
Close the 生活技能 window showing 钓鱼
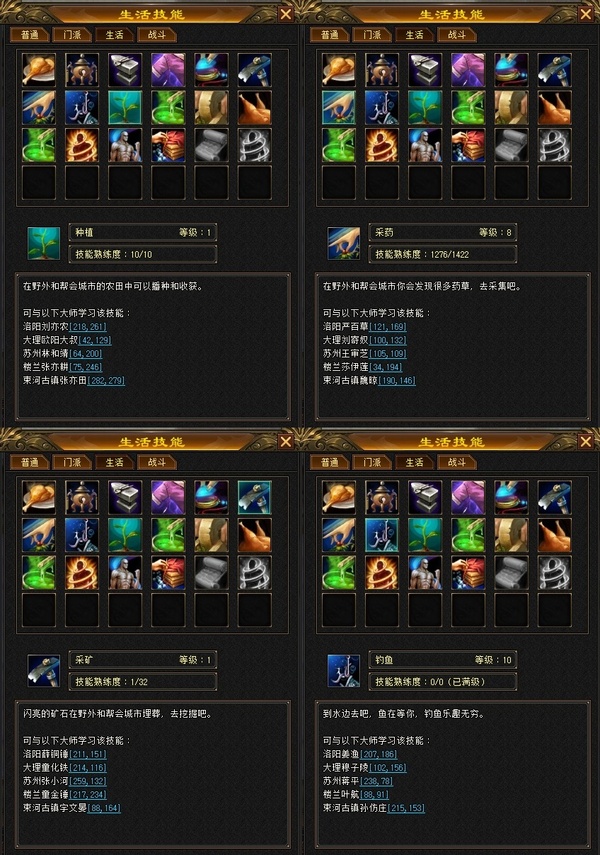pos(586,441)
